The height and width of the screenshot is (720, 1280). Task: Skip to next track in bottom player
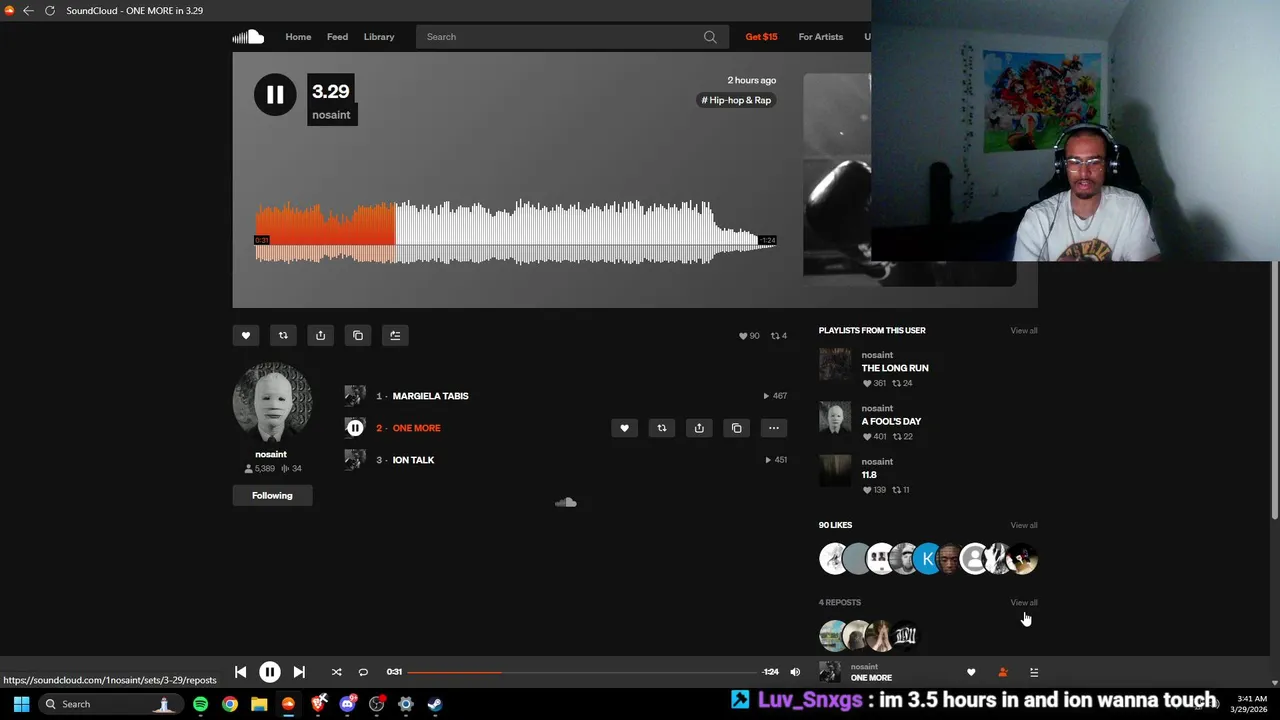click(299, 672)
